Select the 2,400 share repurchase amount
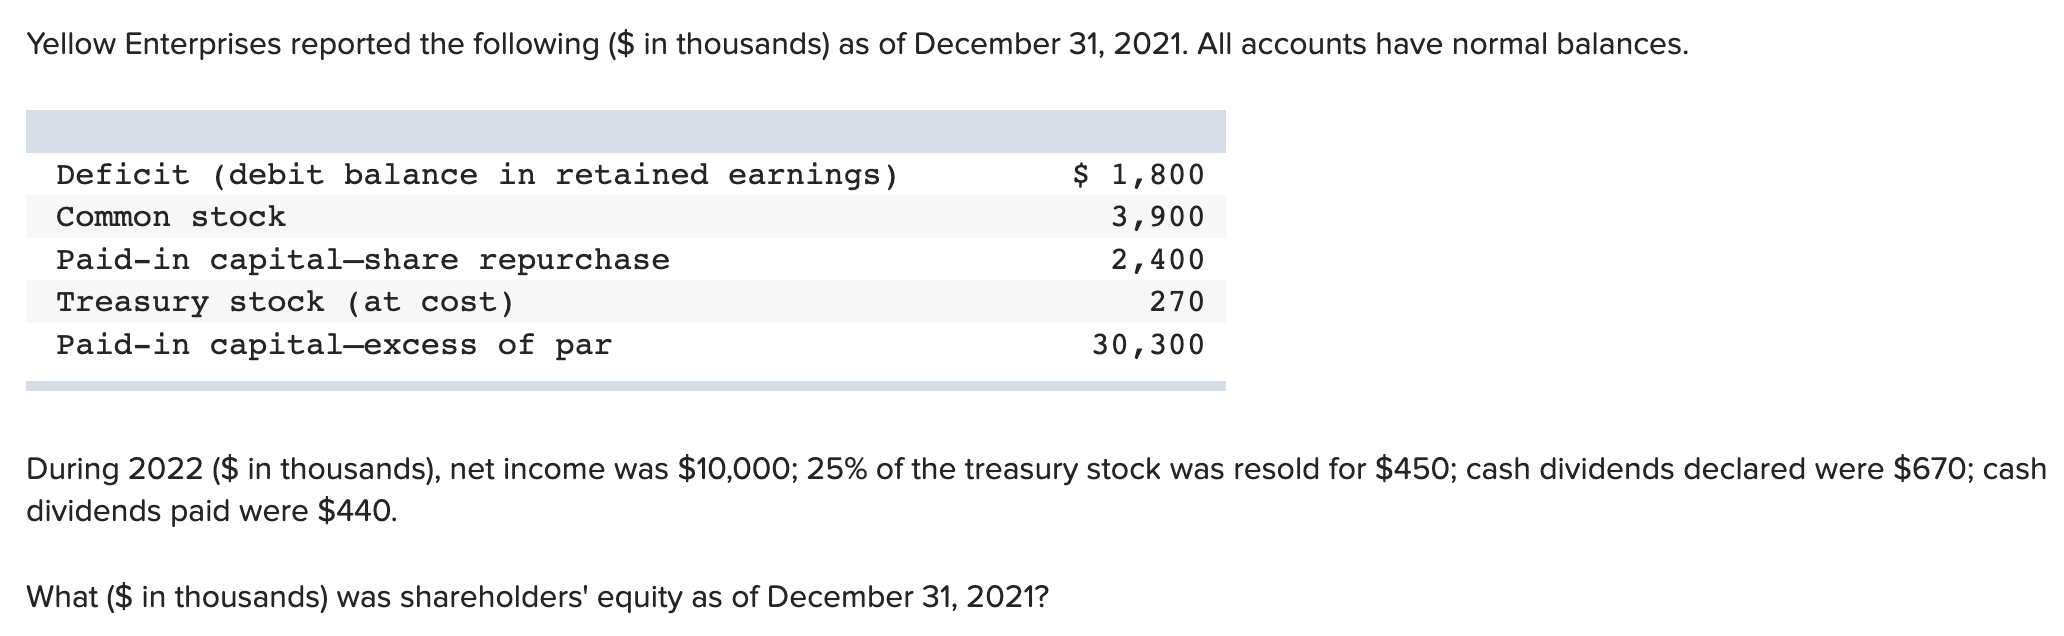 click(1158, 260)
